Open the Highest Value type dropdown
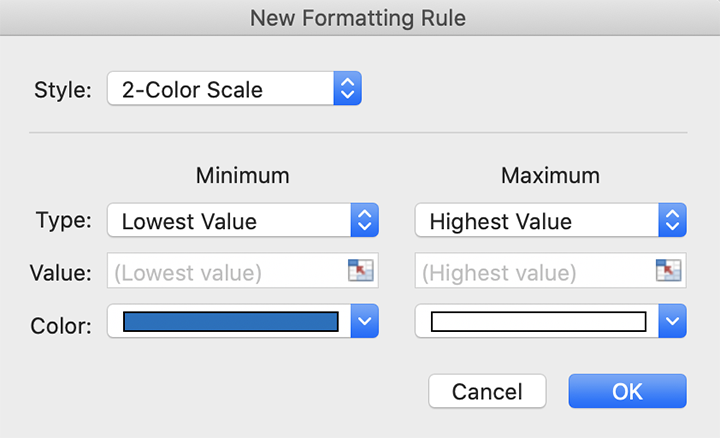Viewport: 720px width, 438px height. coord(551,220)
